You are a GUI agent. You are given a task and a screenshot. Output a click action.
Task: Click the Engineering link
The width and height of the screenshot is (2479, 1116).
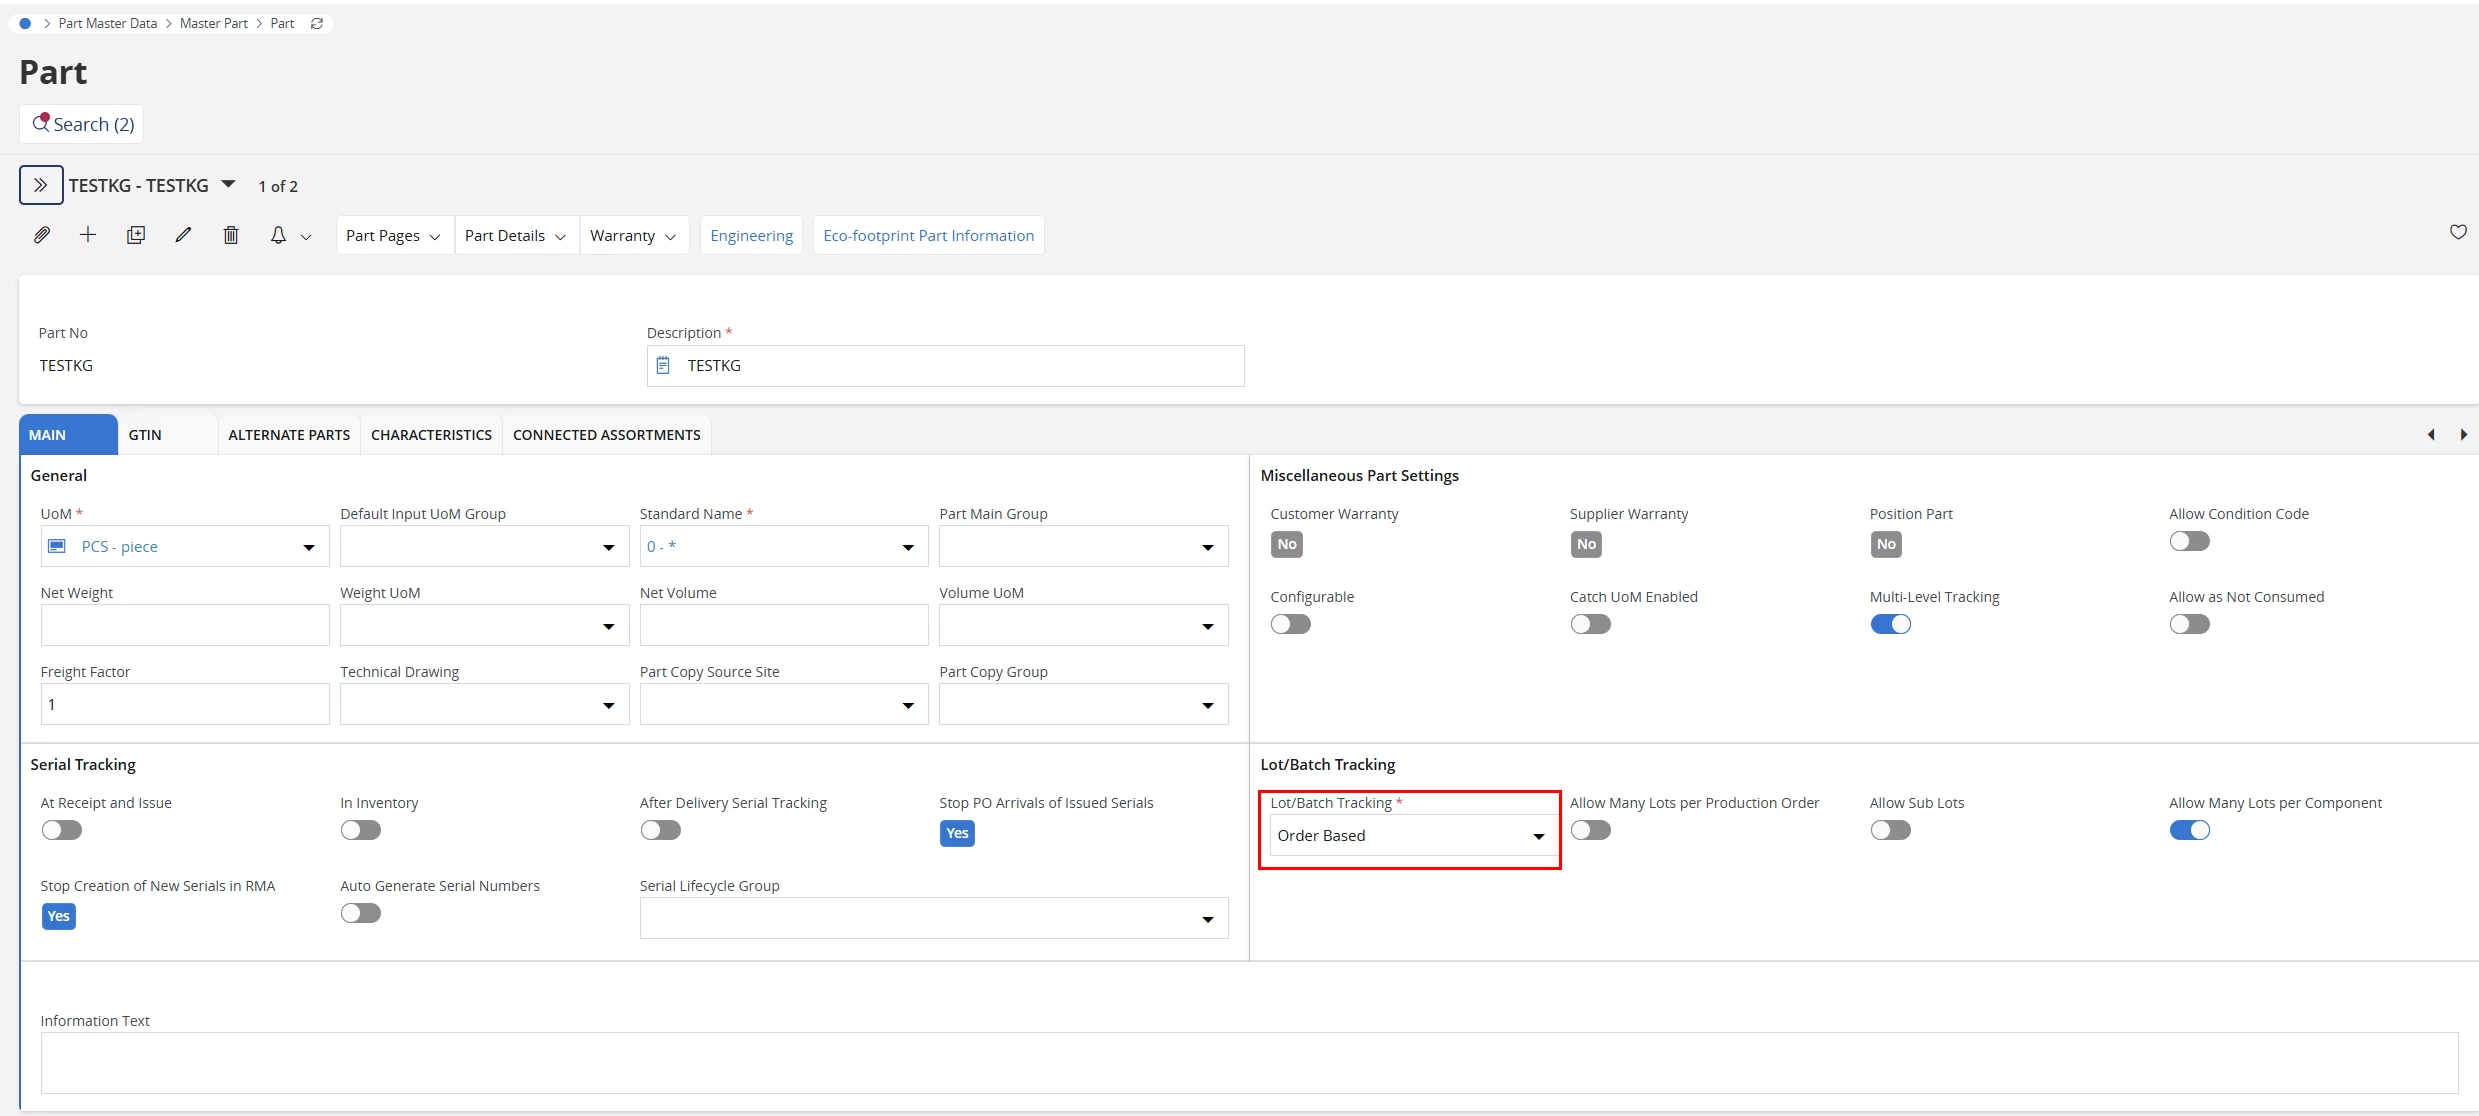tap(751, 236)
